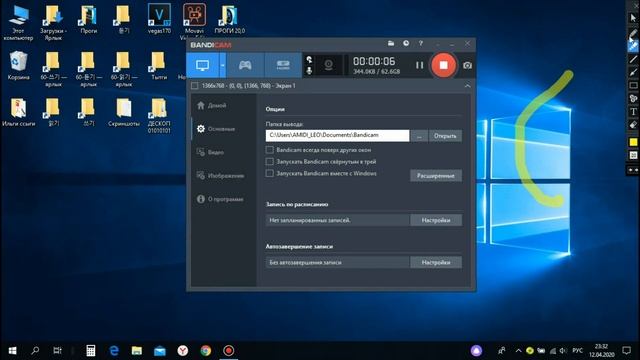Select the Скриншоты desktop folder
Screen dimensions: 640x360
124,112
